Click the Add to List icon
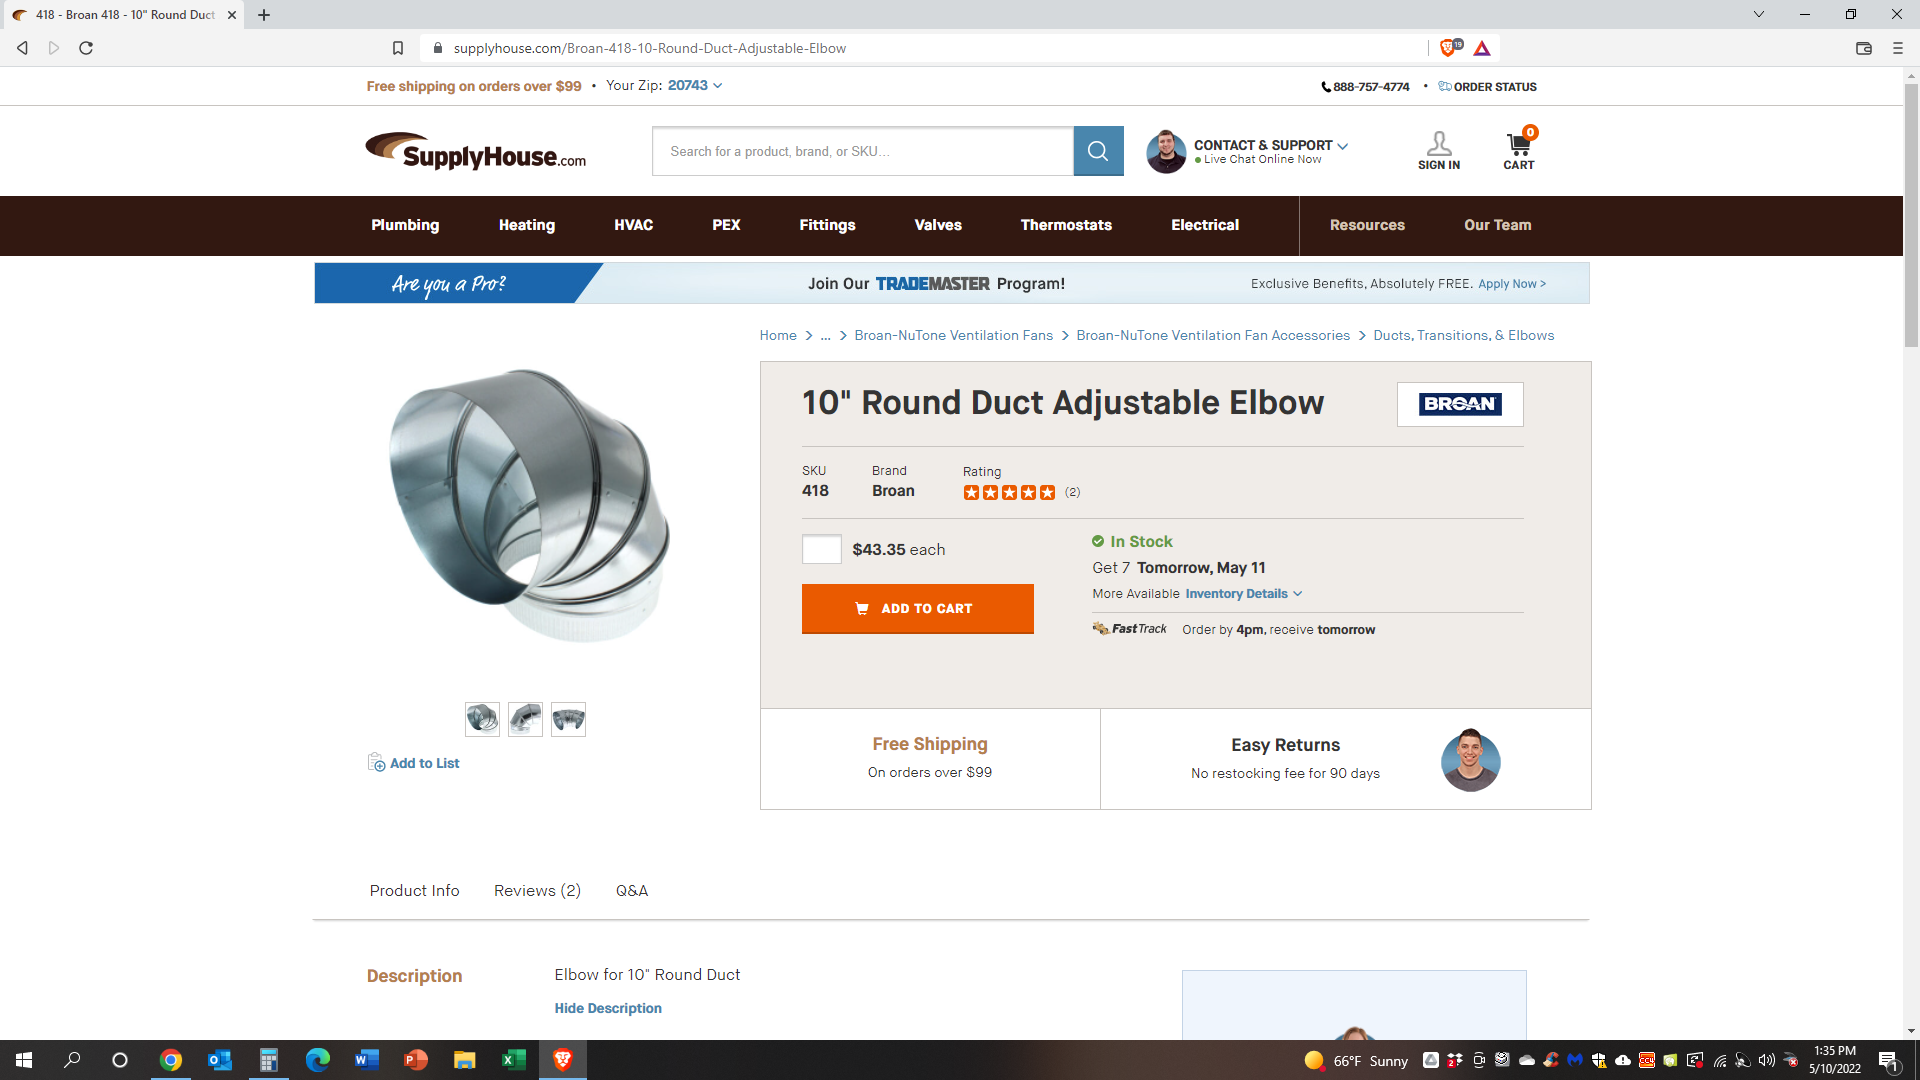Screen dimensions: 1920x1080 (x=376, y=763)
